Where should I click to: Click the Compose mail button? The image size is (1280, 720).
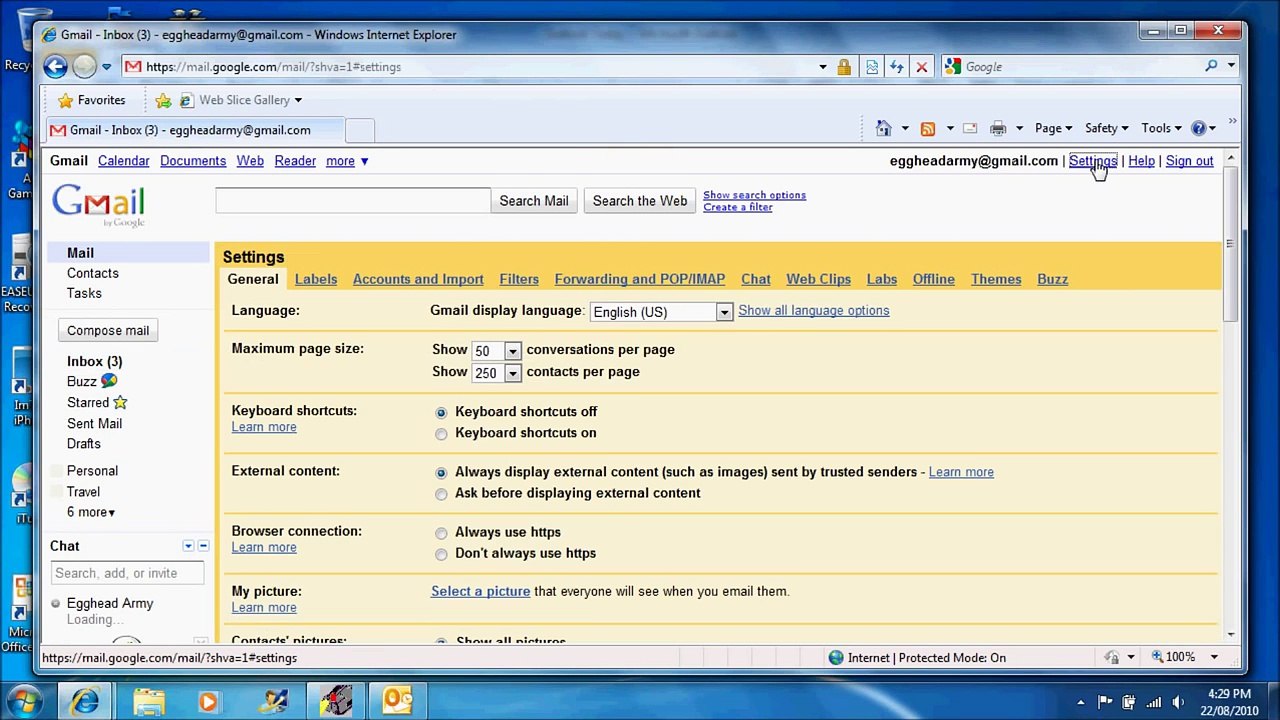108,331
